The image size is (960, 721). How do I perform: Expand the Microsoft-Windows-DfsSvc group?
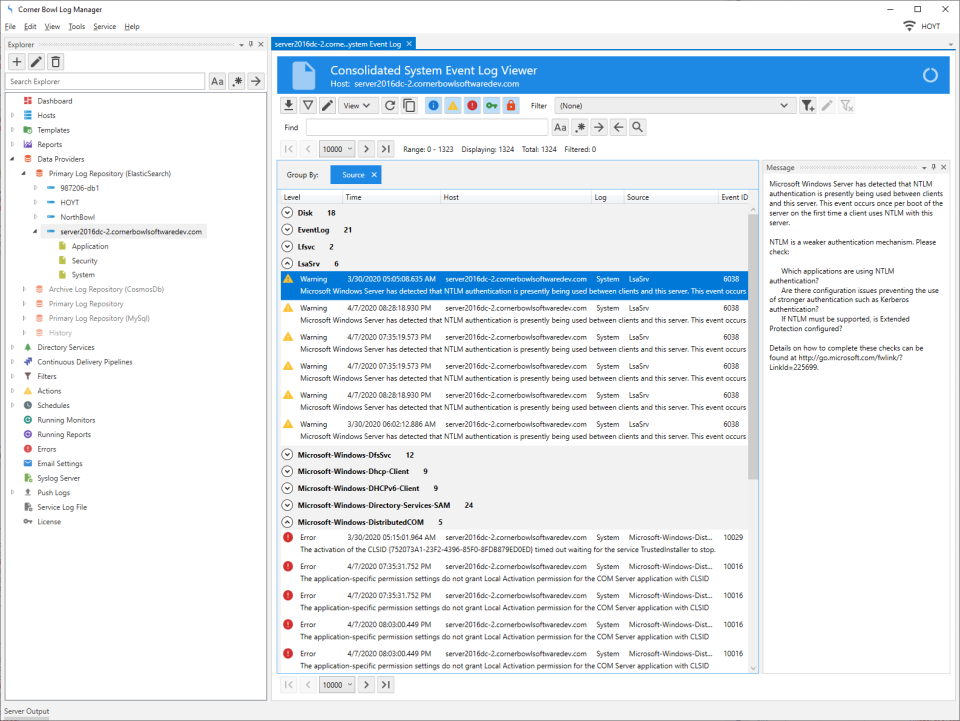(287, 455)
